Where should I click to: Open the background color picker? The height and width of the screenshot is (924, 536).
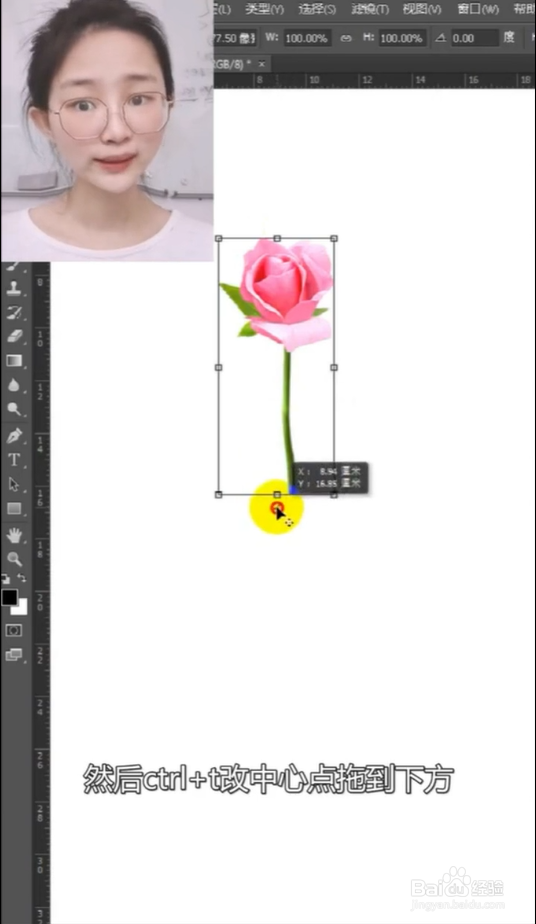point(22,609)
